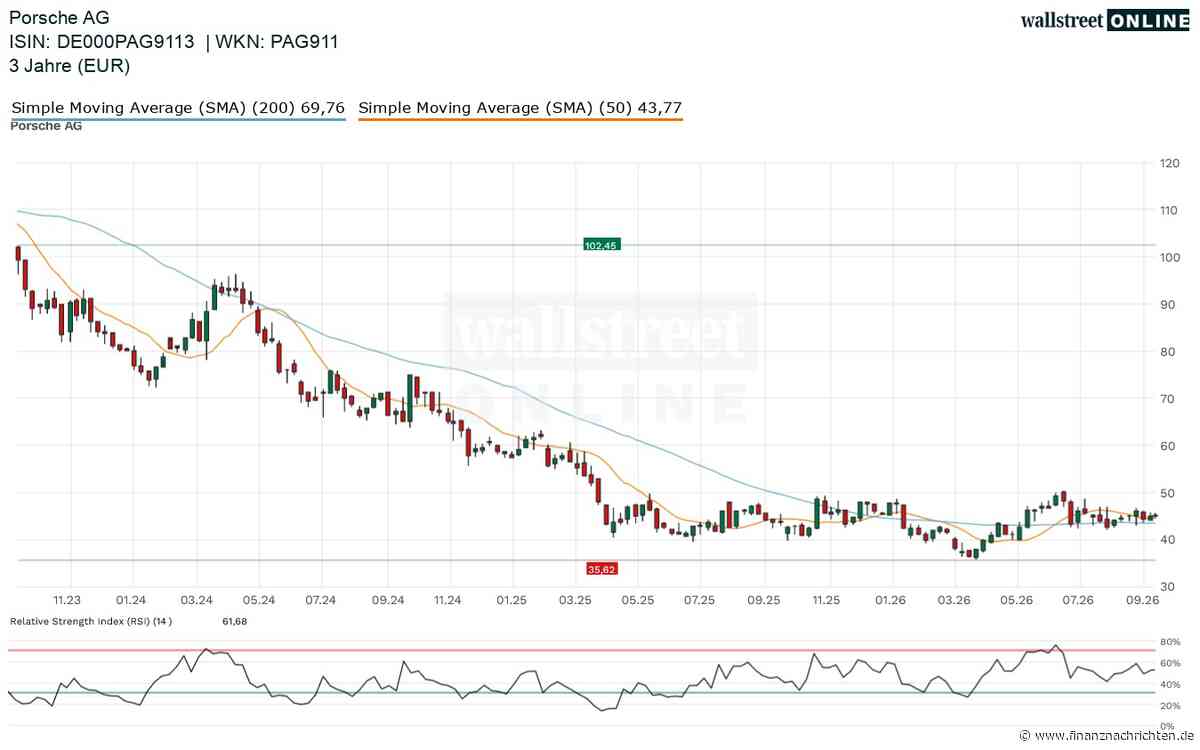Click the RSI axis label 0%

pyautogui.click(x=1167, y=727)
